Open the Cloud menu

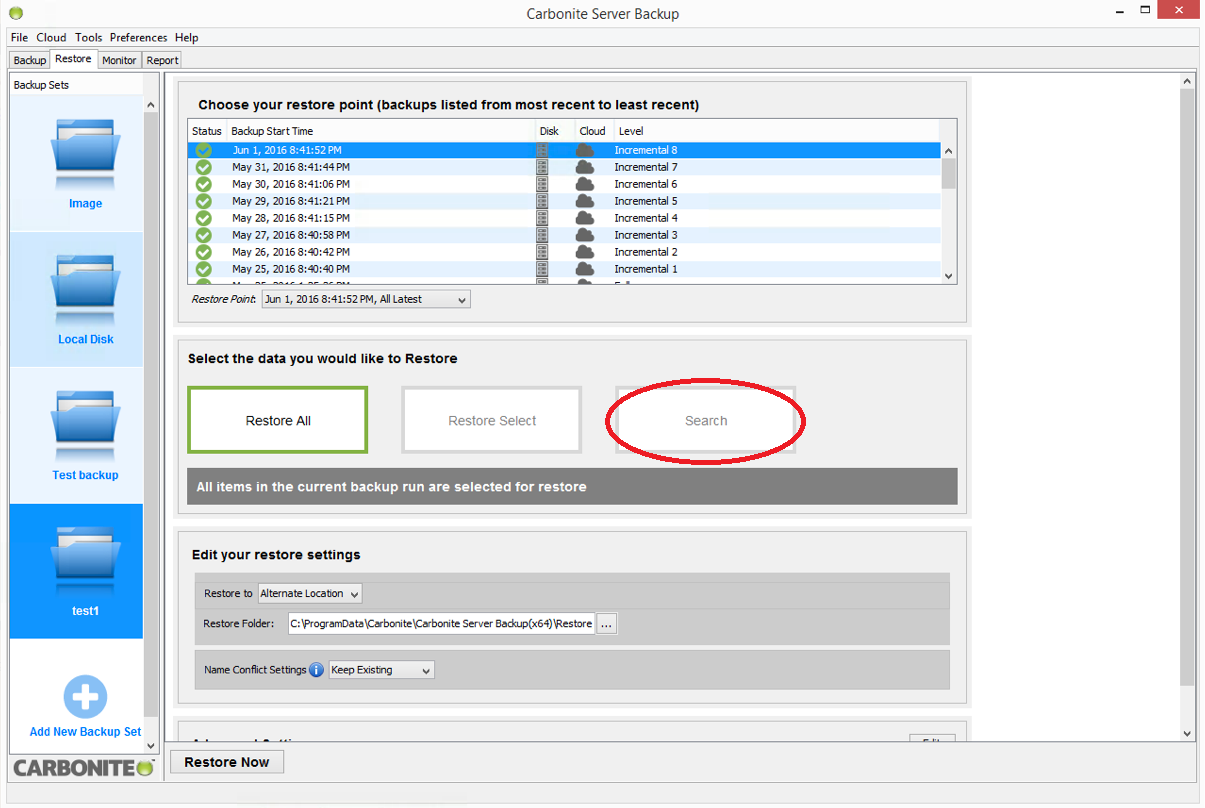(52, 37)
